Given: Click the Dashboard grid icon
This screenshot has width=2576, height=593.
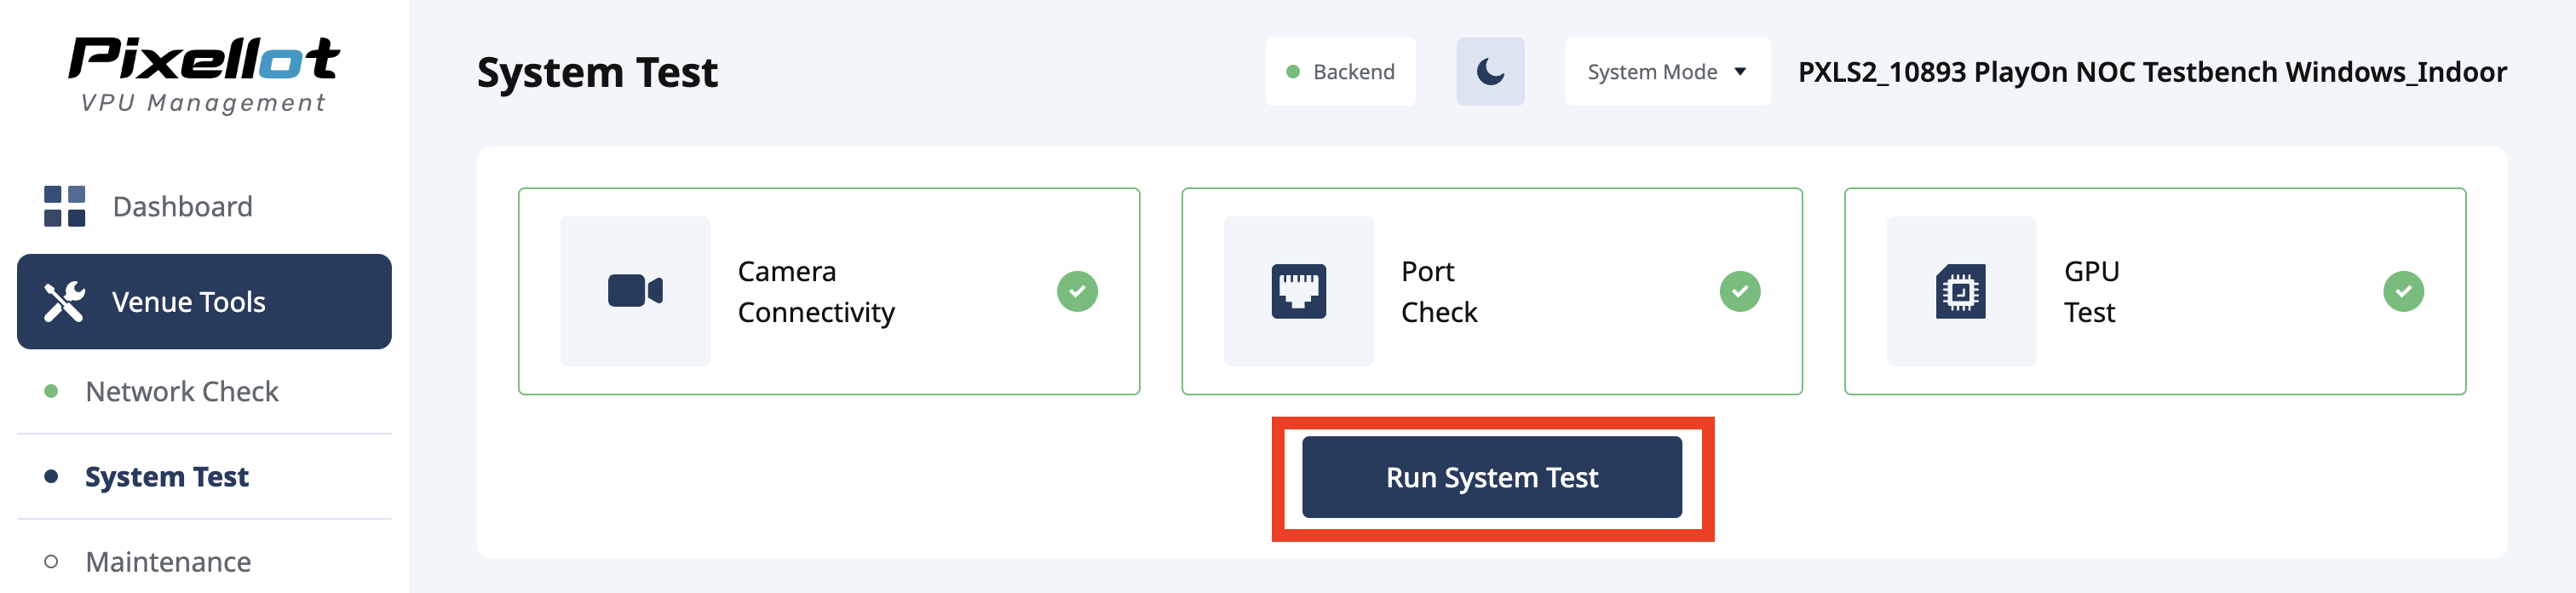Looking at the screenshot, I should pos(64,206).
